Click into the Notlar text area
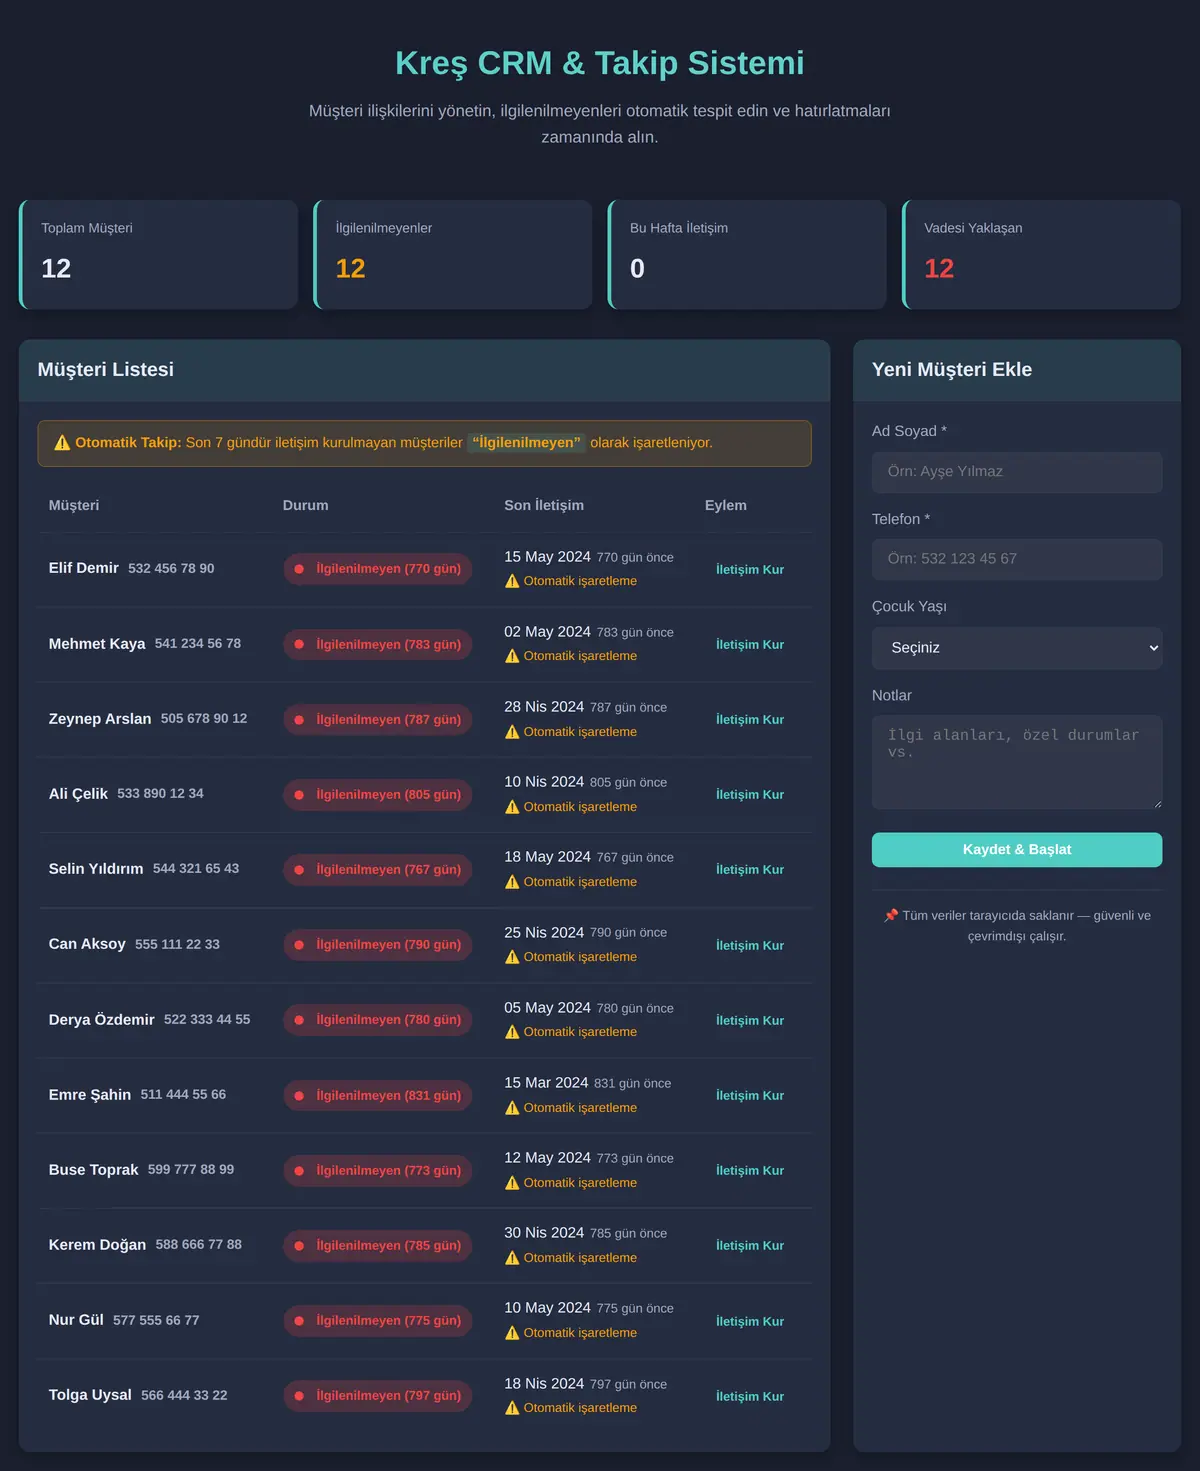 [1017, 762]
